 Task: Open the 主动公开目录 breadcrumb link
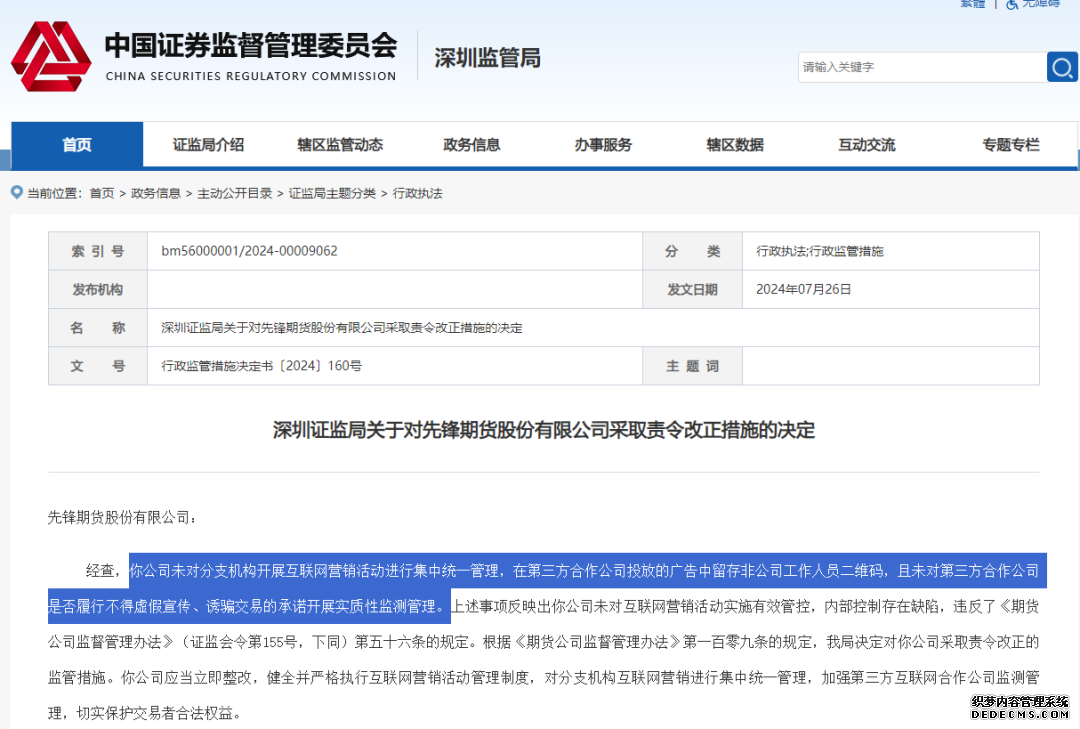tap(234, 194)
